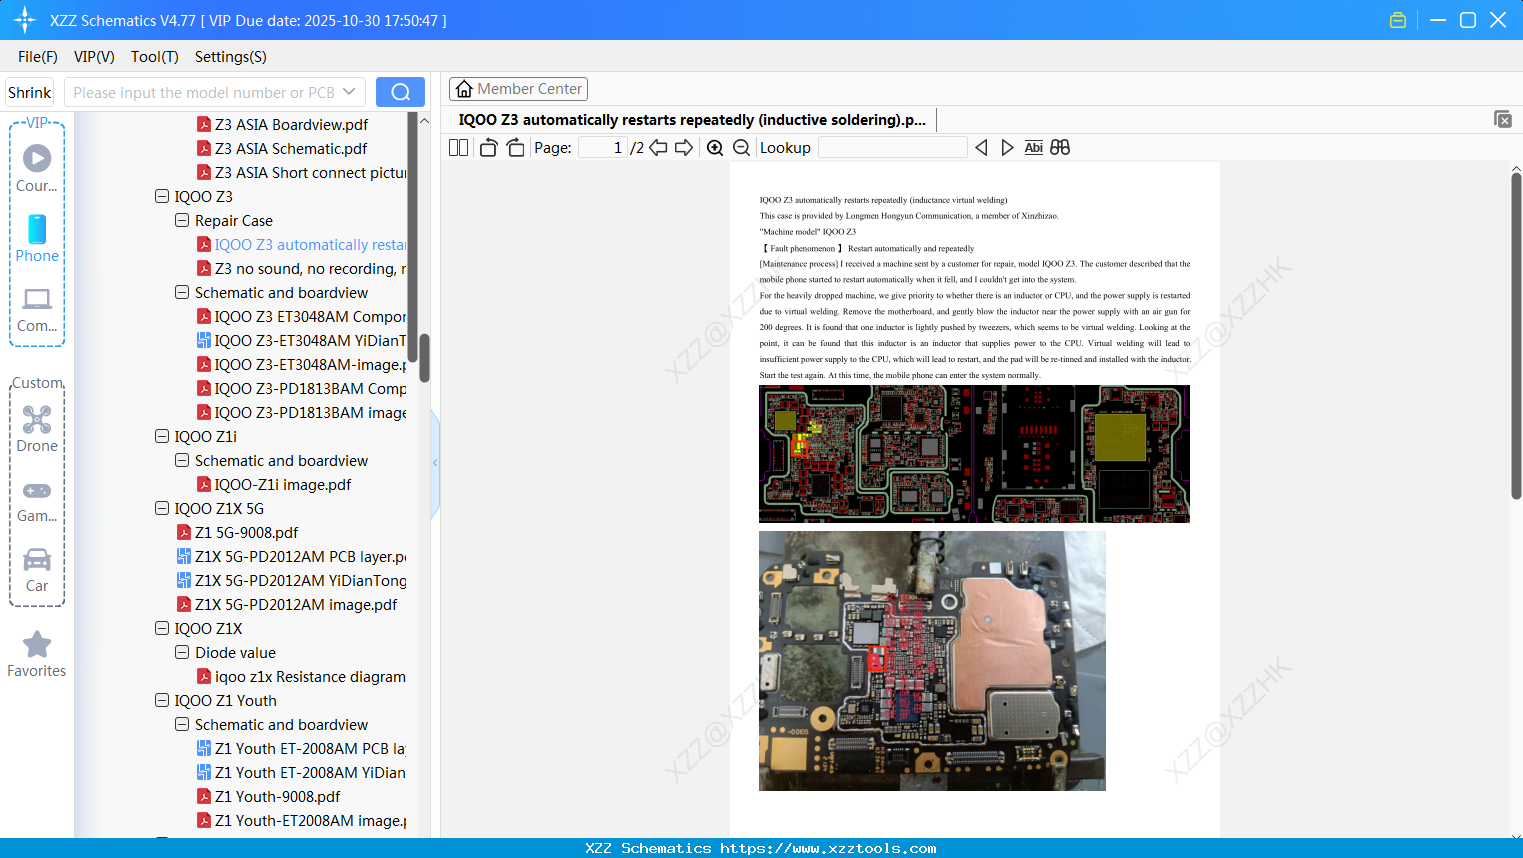Open the Tool(T) menu

tap(155, 56)
